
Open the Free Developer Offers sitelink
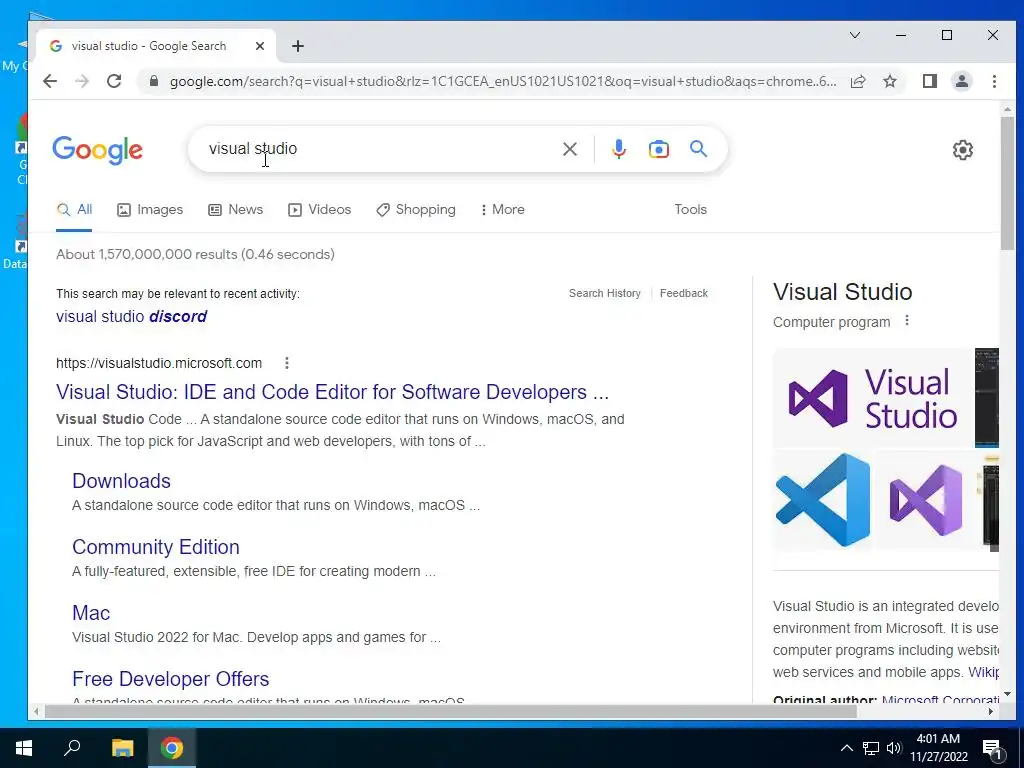[x=170, y=679]
